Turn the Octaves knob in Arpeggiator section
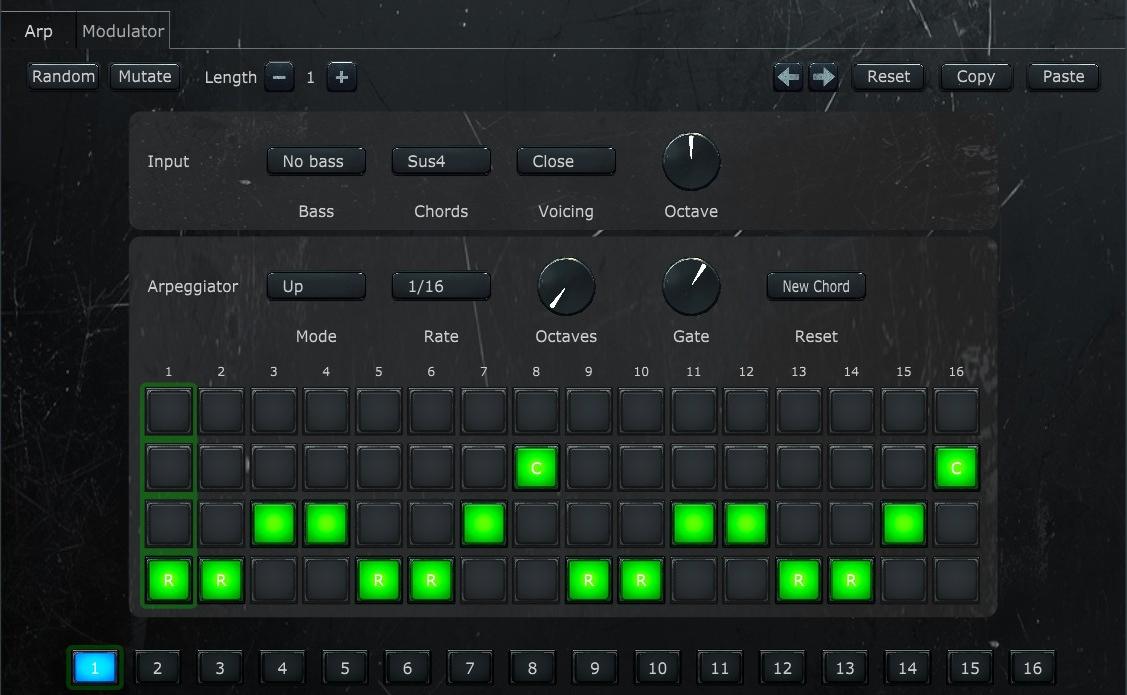Image resolution: width=1127 pixels, height=695 pixels. [566, 285]
